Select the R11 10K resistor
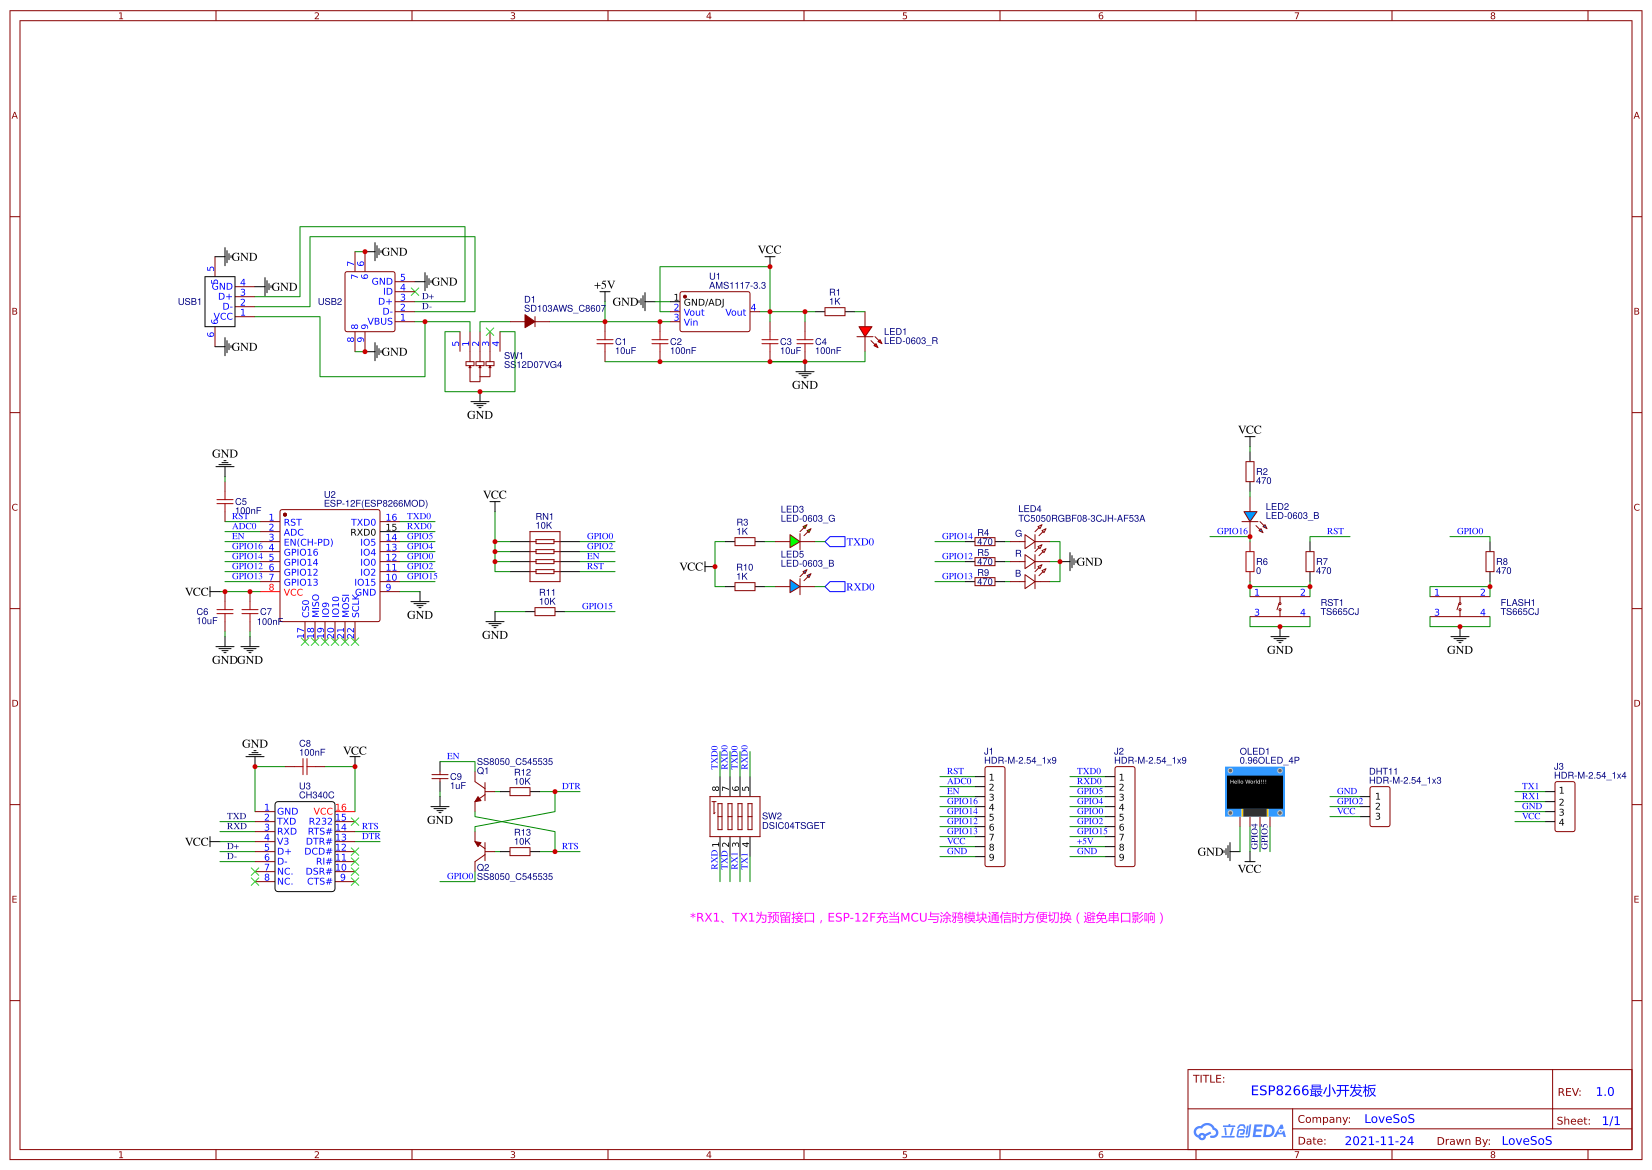Screen dimensions: 1652x1170 pyautogui.click(x=545, y=612)
